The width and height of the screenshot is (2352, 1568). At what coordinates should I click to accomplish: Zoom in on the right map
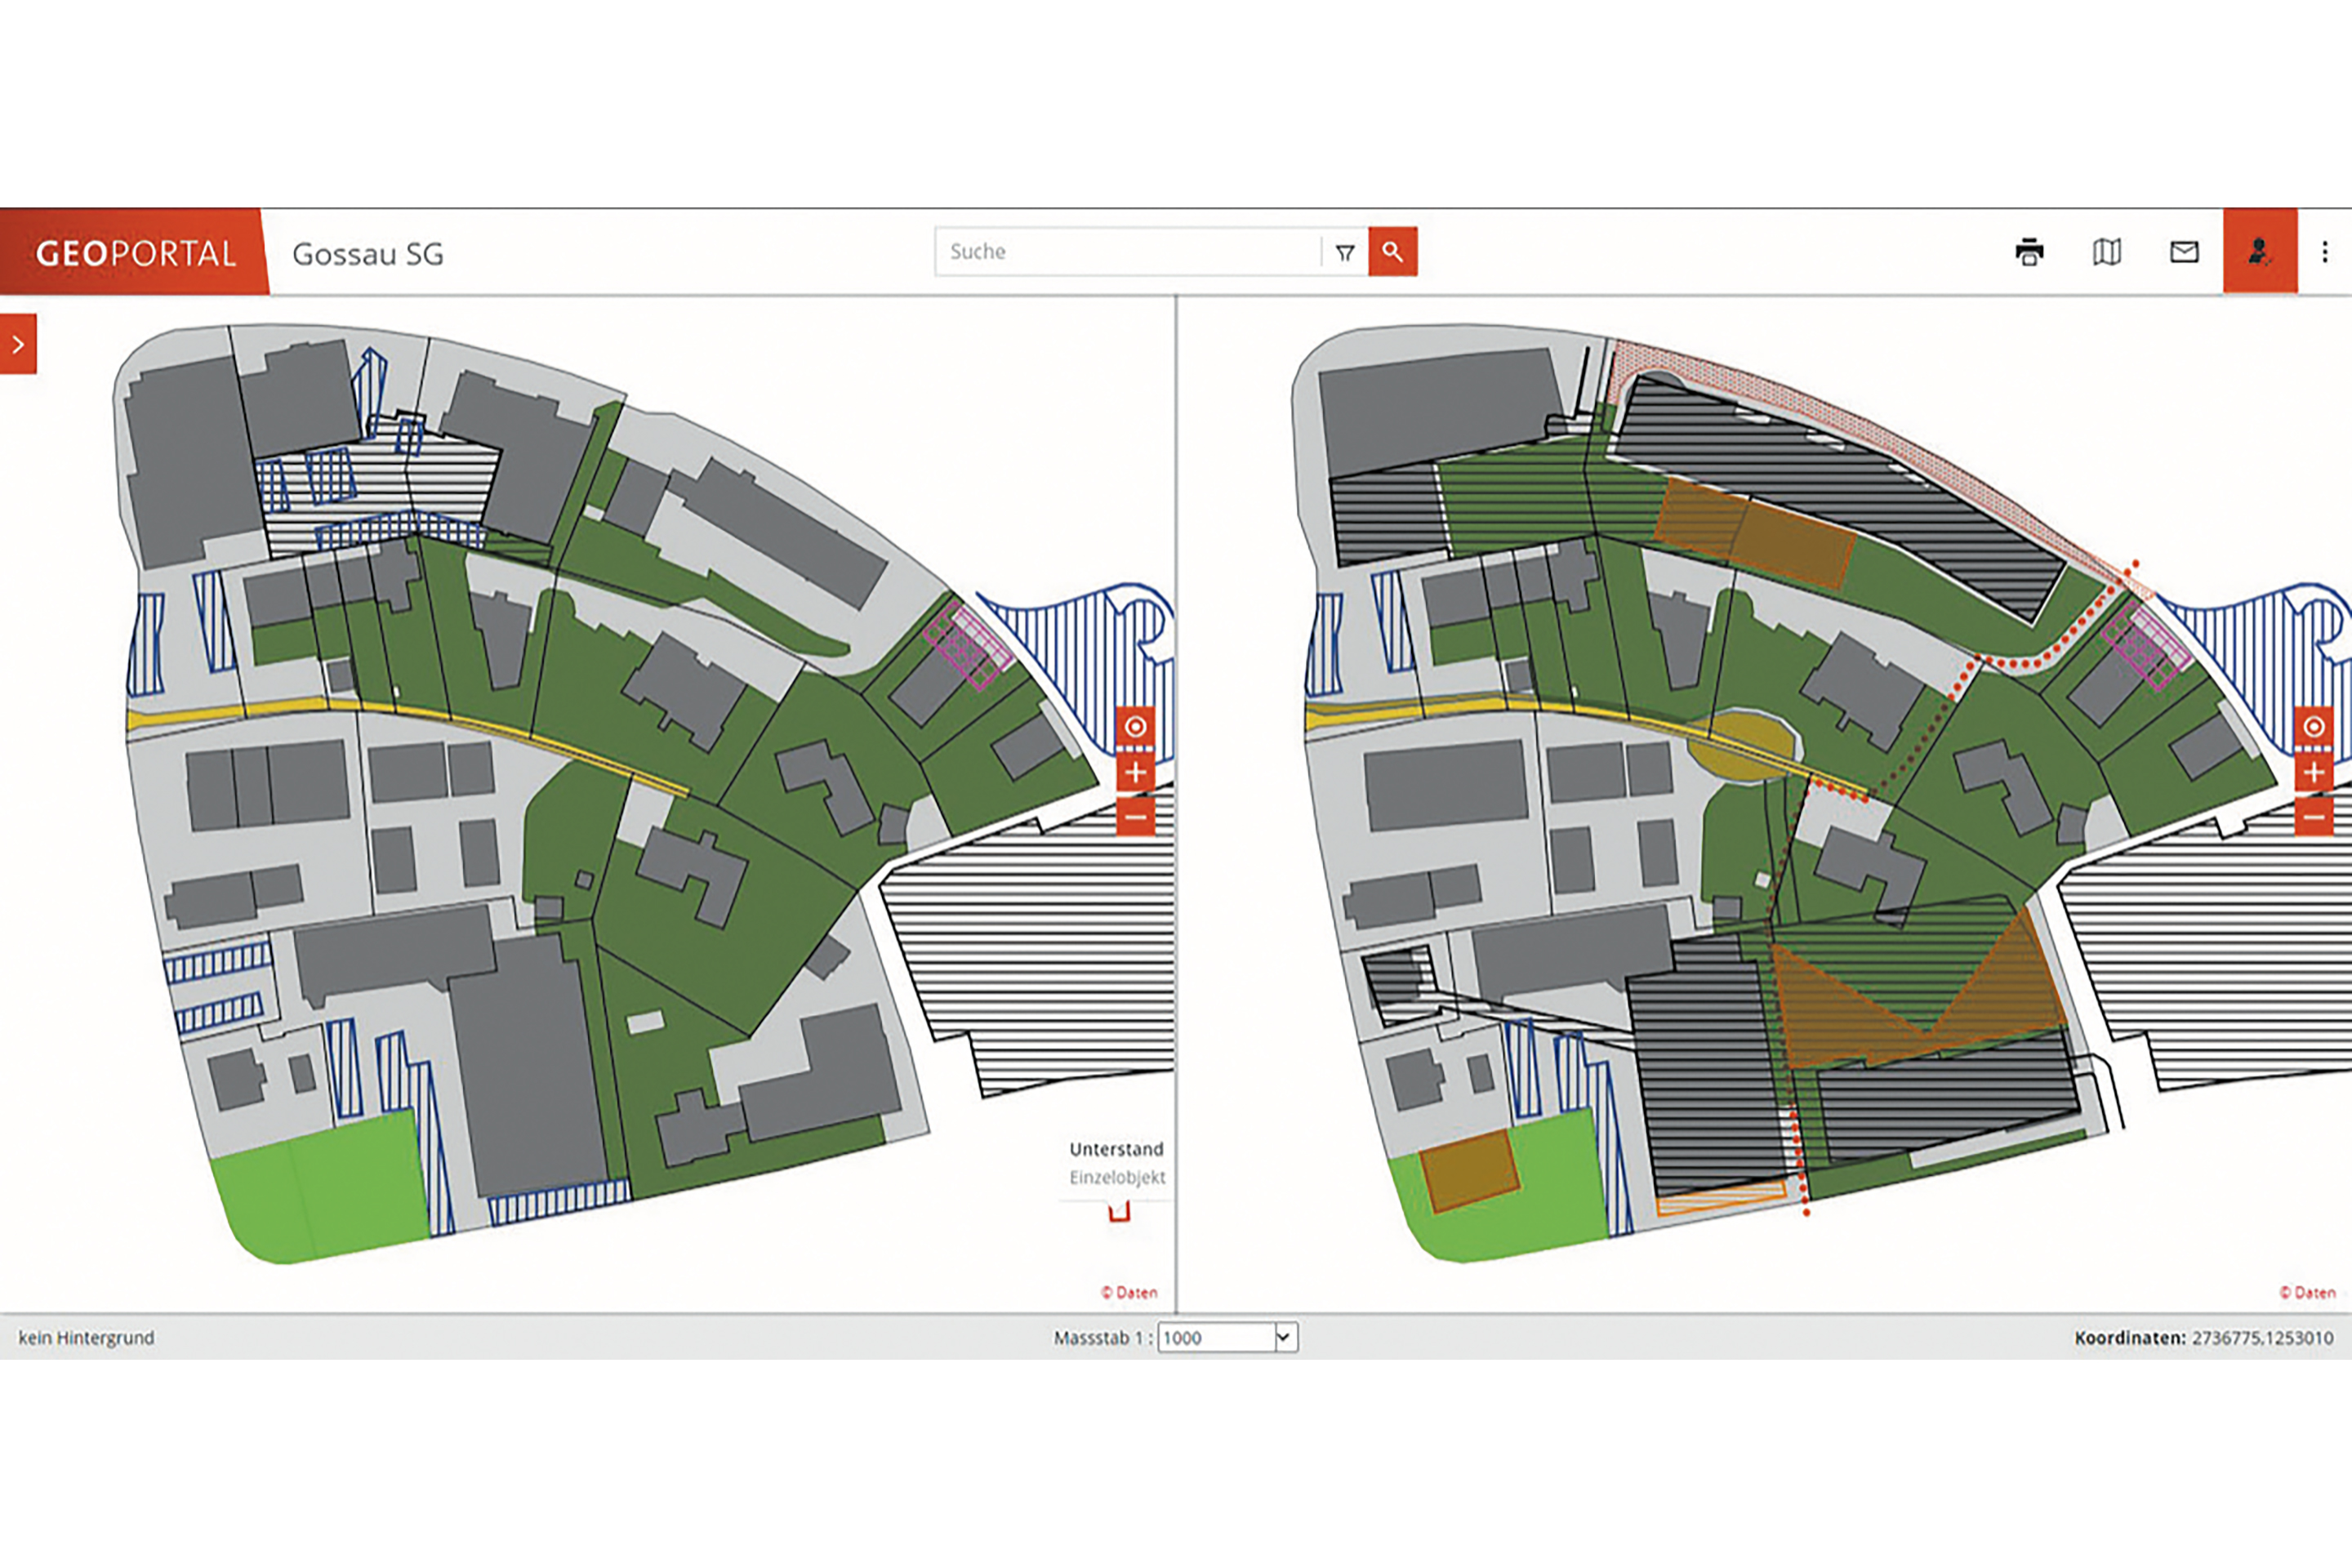click(x=2314, y=772)
